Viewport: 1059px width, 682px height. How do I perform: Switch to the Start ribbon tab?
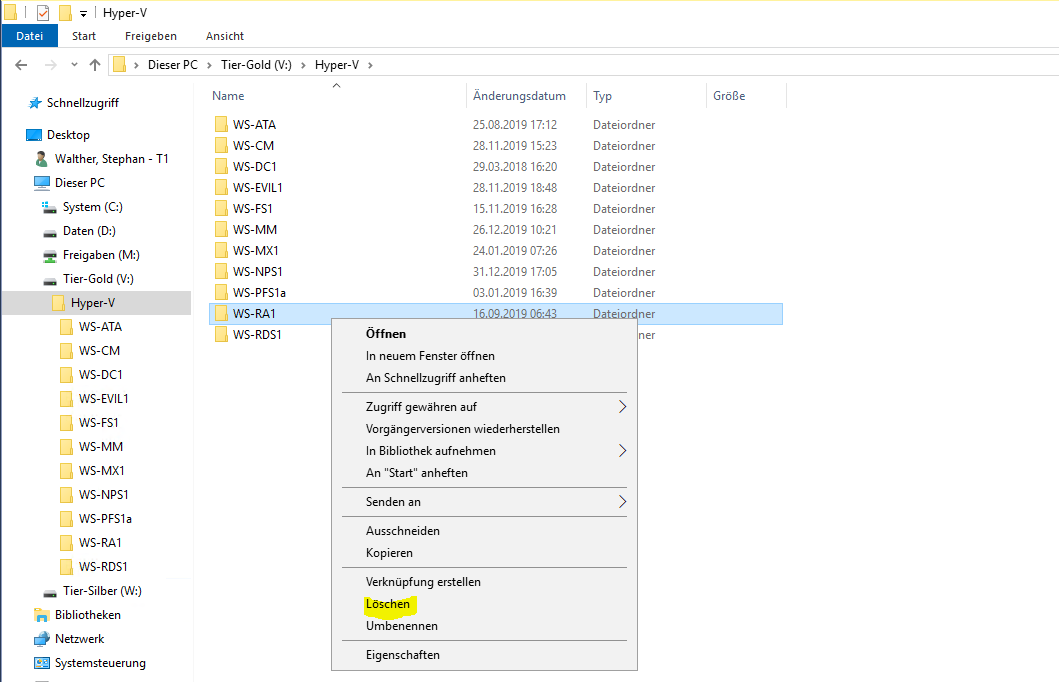[x=84, y=36]
